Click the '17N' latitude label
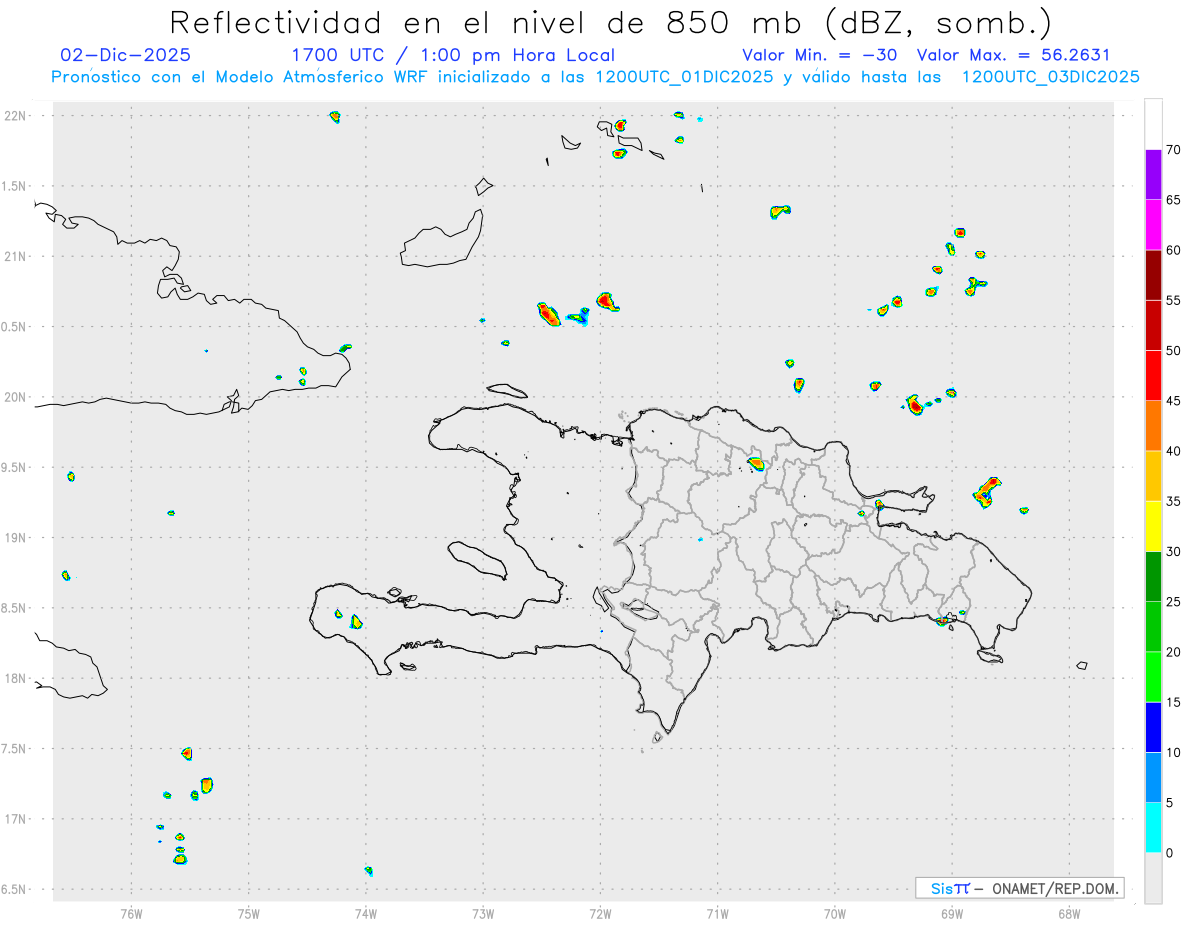The width and height of the screenshot is (1200, 927). 17,819
